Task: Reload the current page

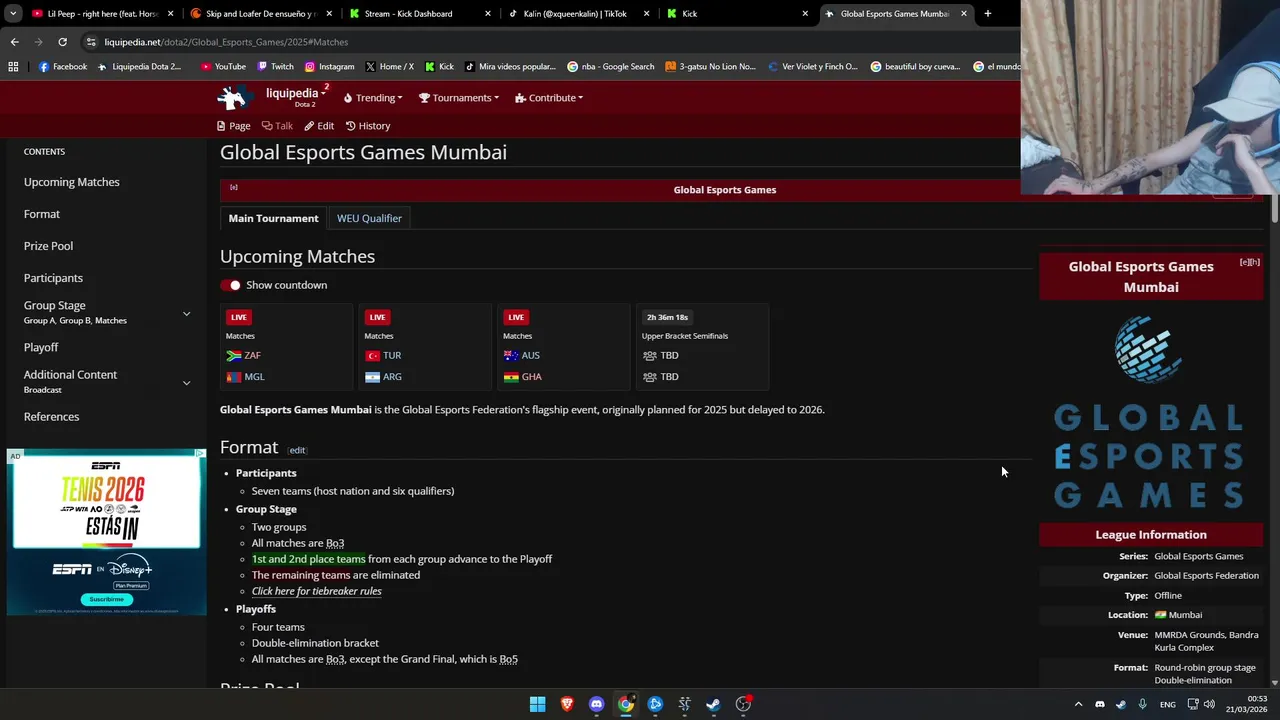Action: 62,42
